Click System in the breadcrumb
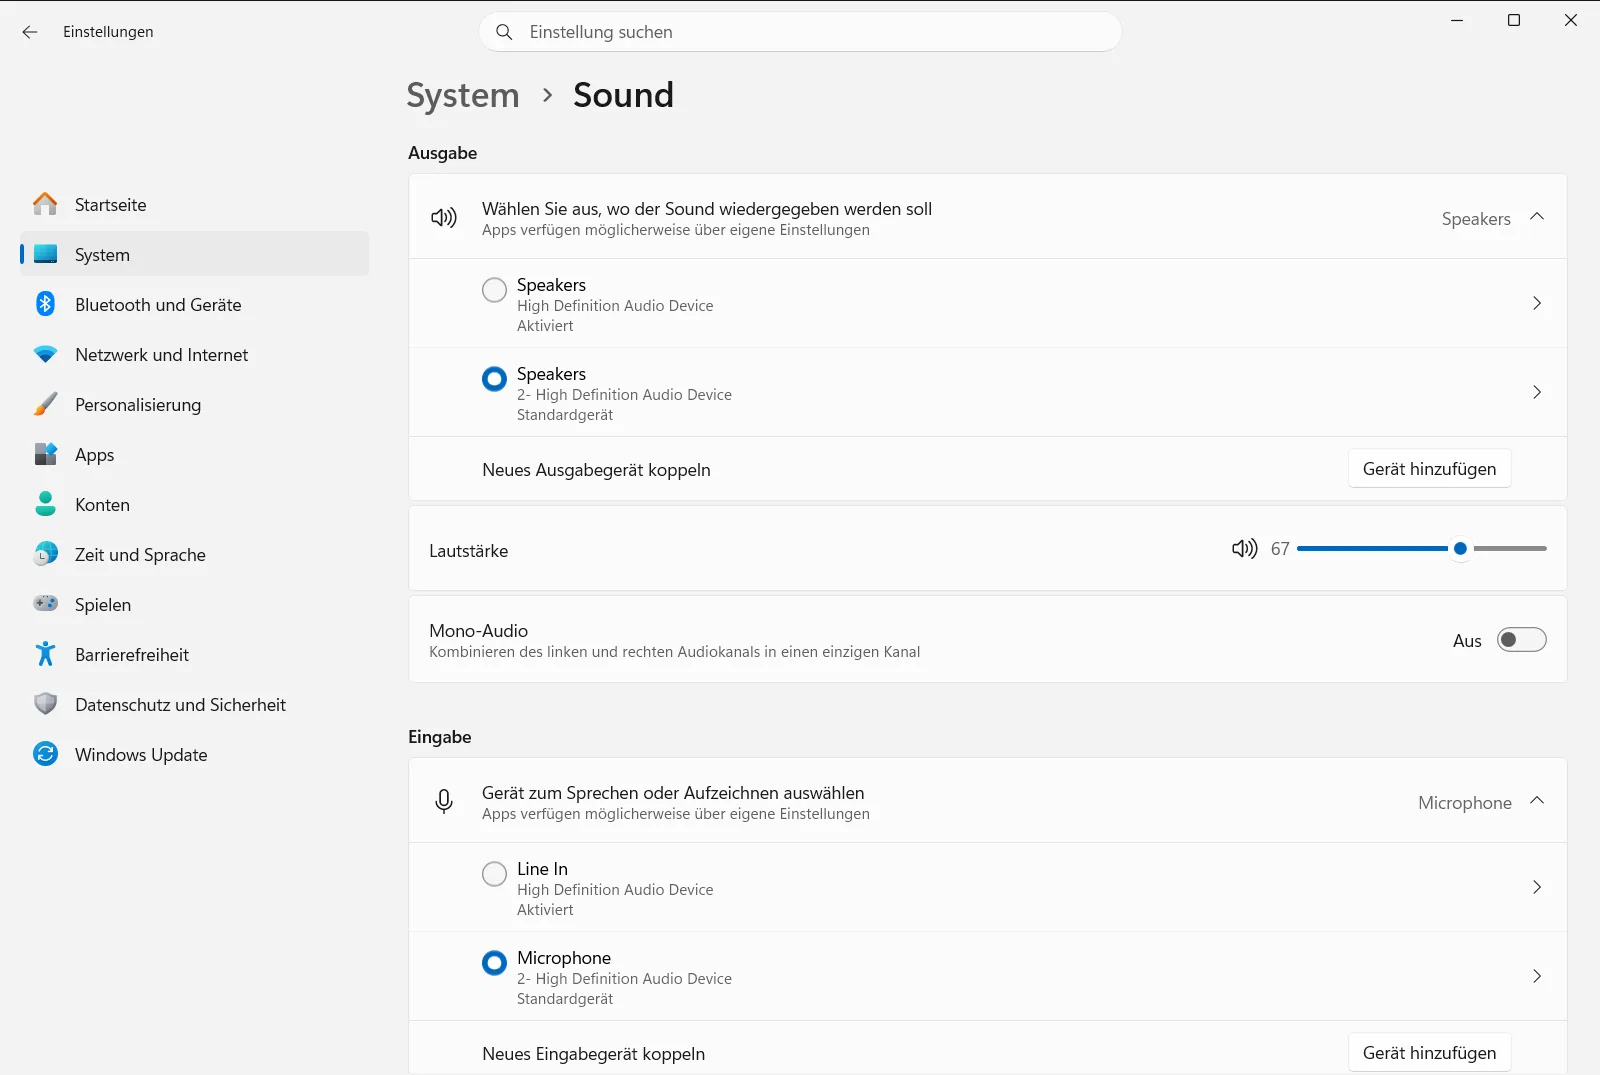The height and width of the screenshot is (1075, 1600). pos(463,96)
